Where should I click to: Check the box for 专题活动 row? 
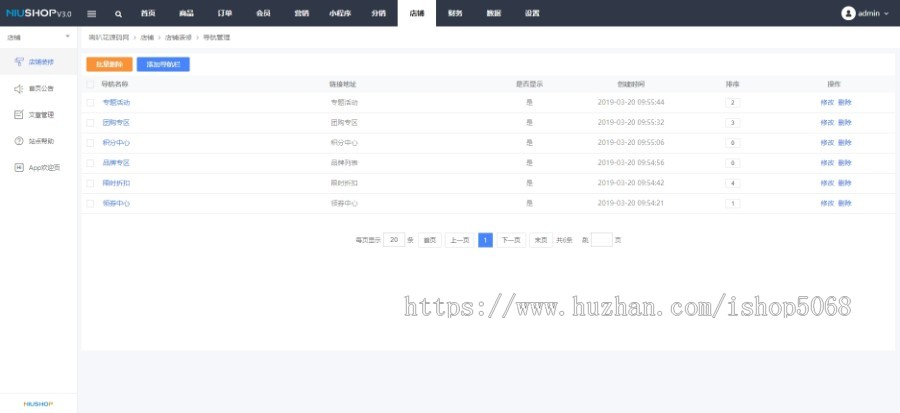[x=90, y=103]
